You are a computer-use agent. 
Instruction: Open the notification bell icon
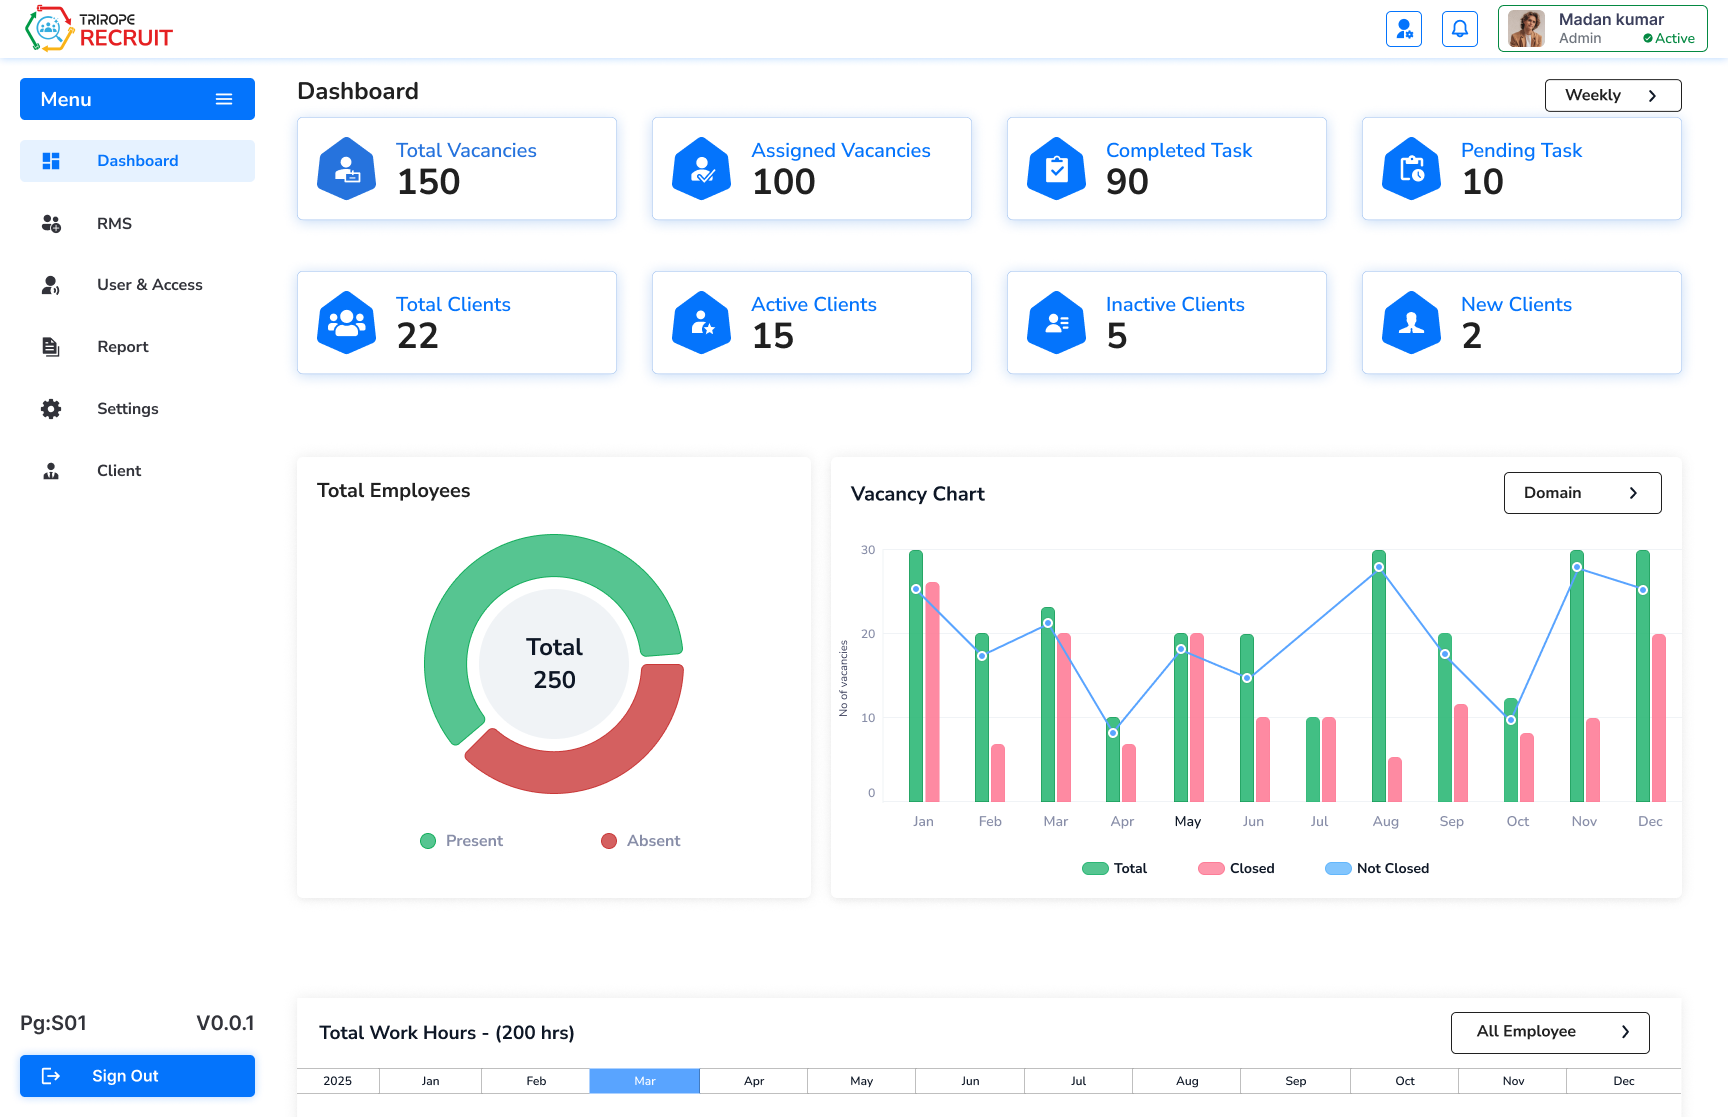coord(1459,29)
